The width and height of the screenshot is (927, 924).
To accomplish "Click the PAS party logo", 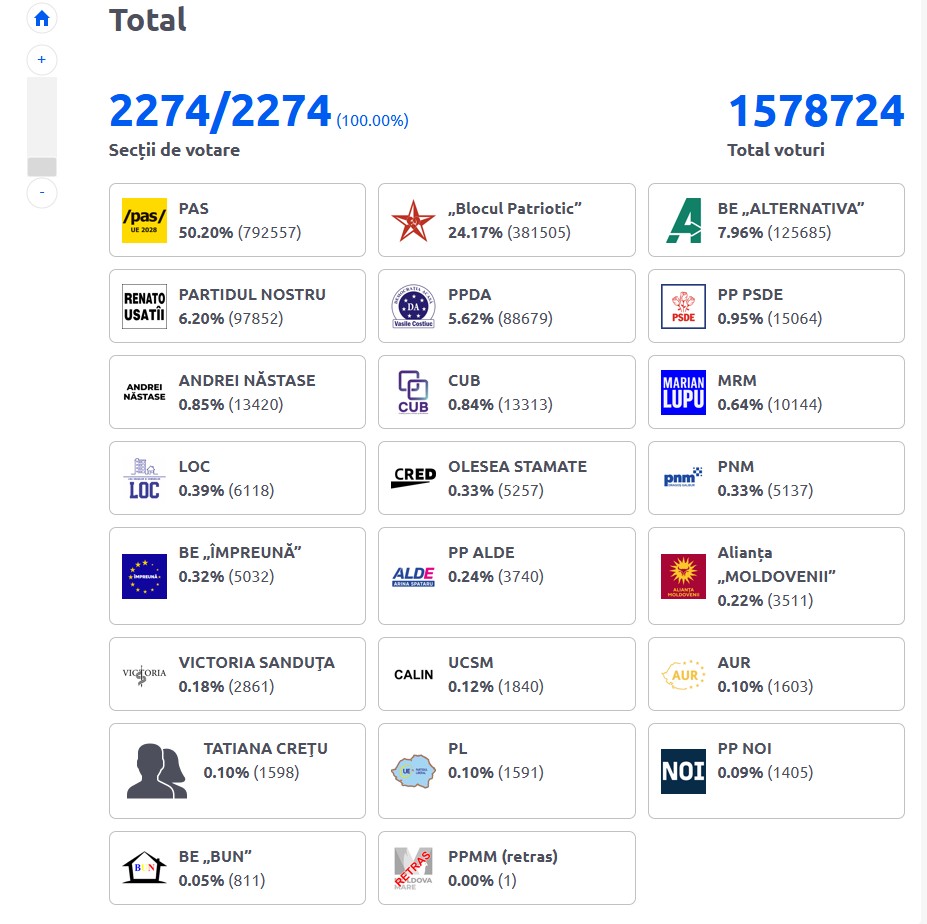I will (144, 221).
